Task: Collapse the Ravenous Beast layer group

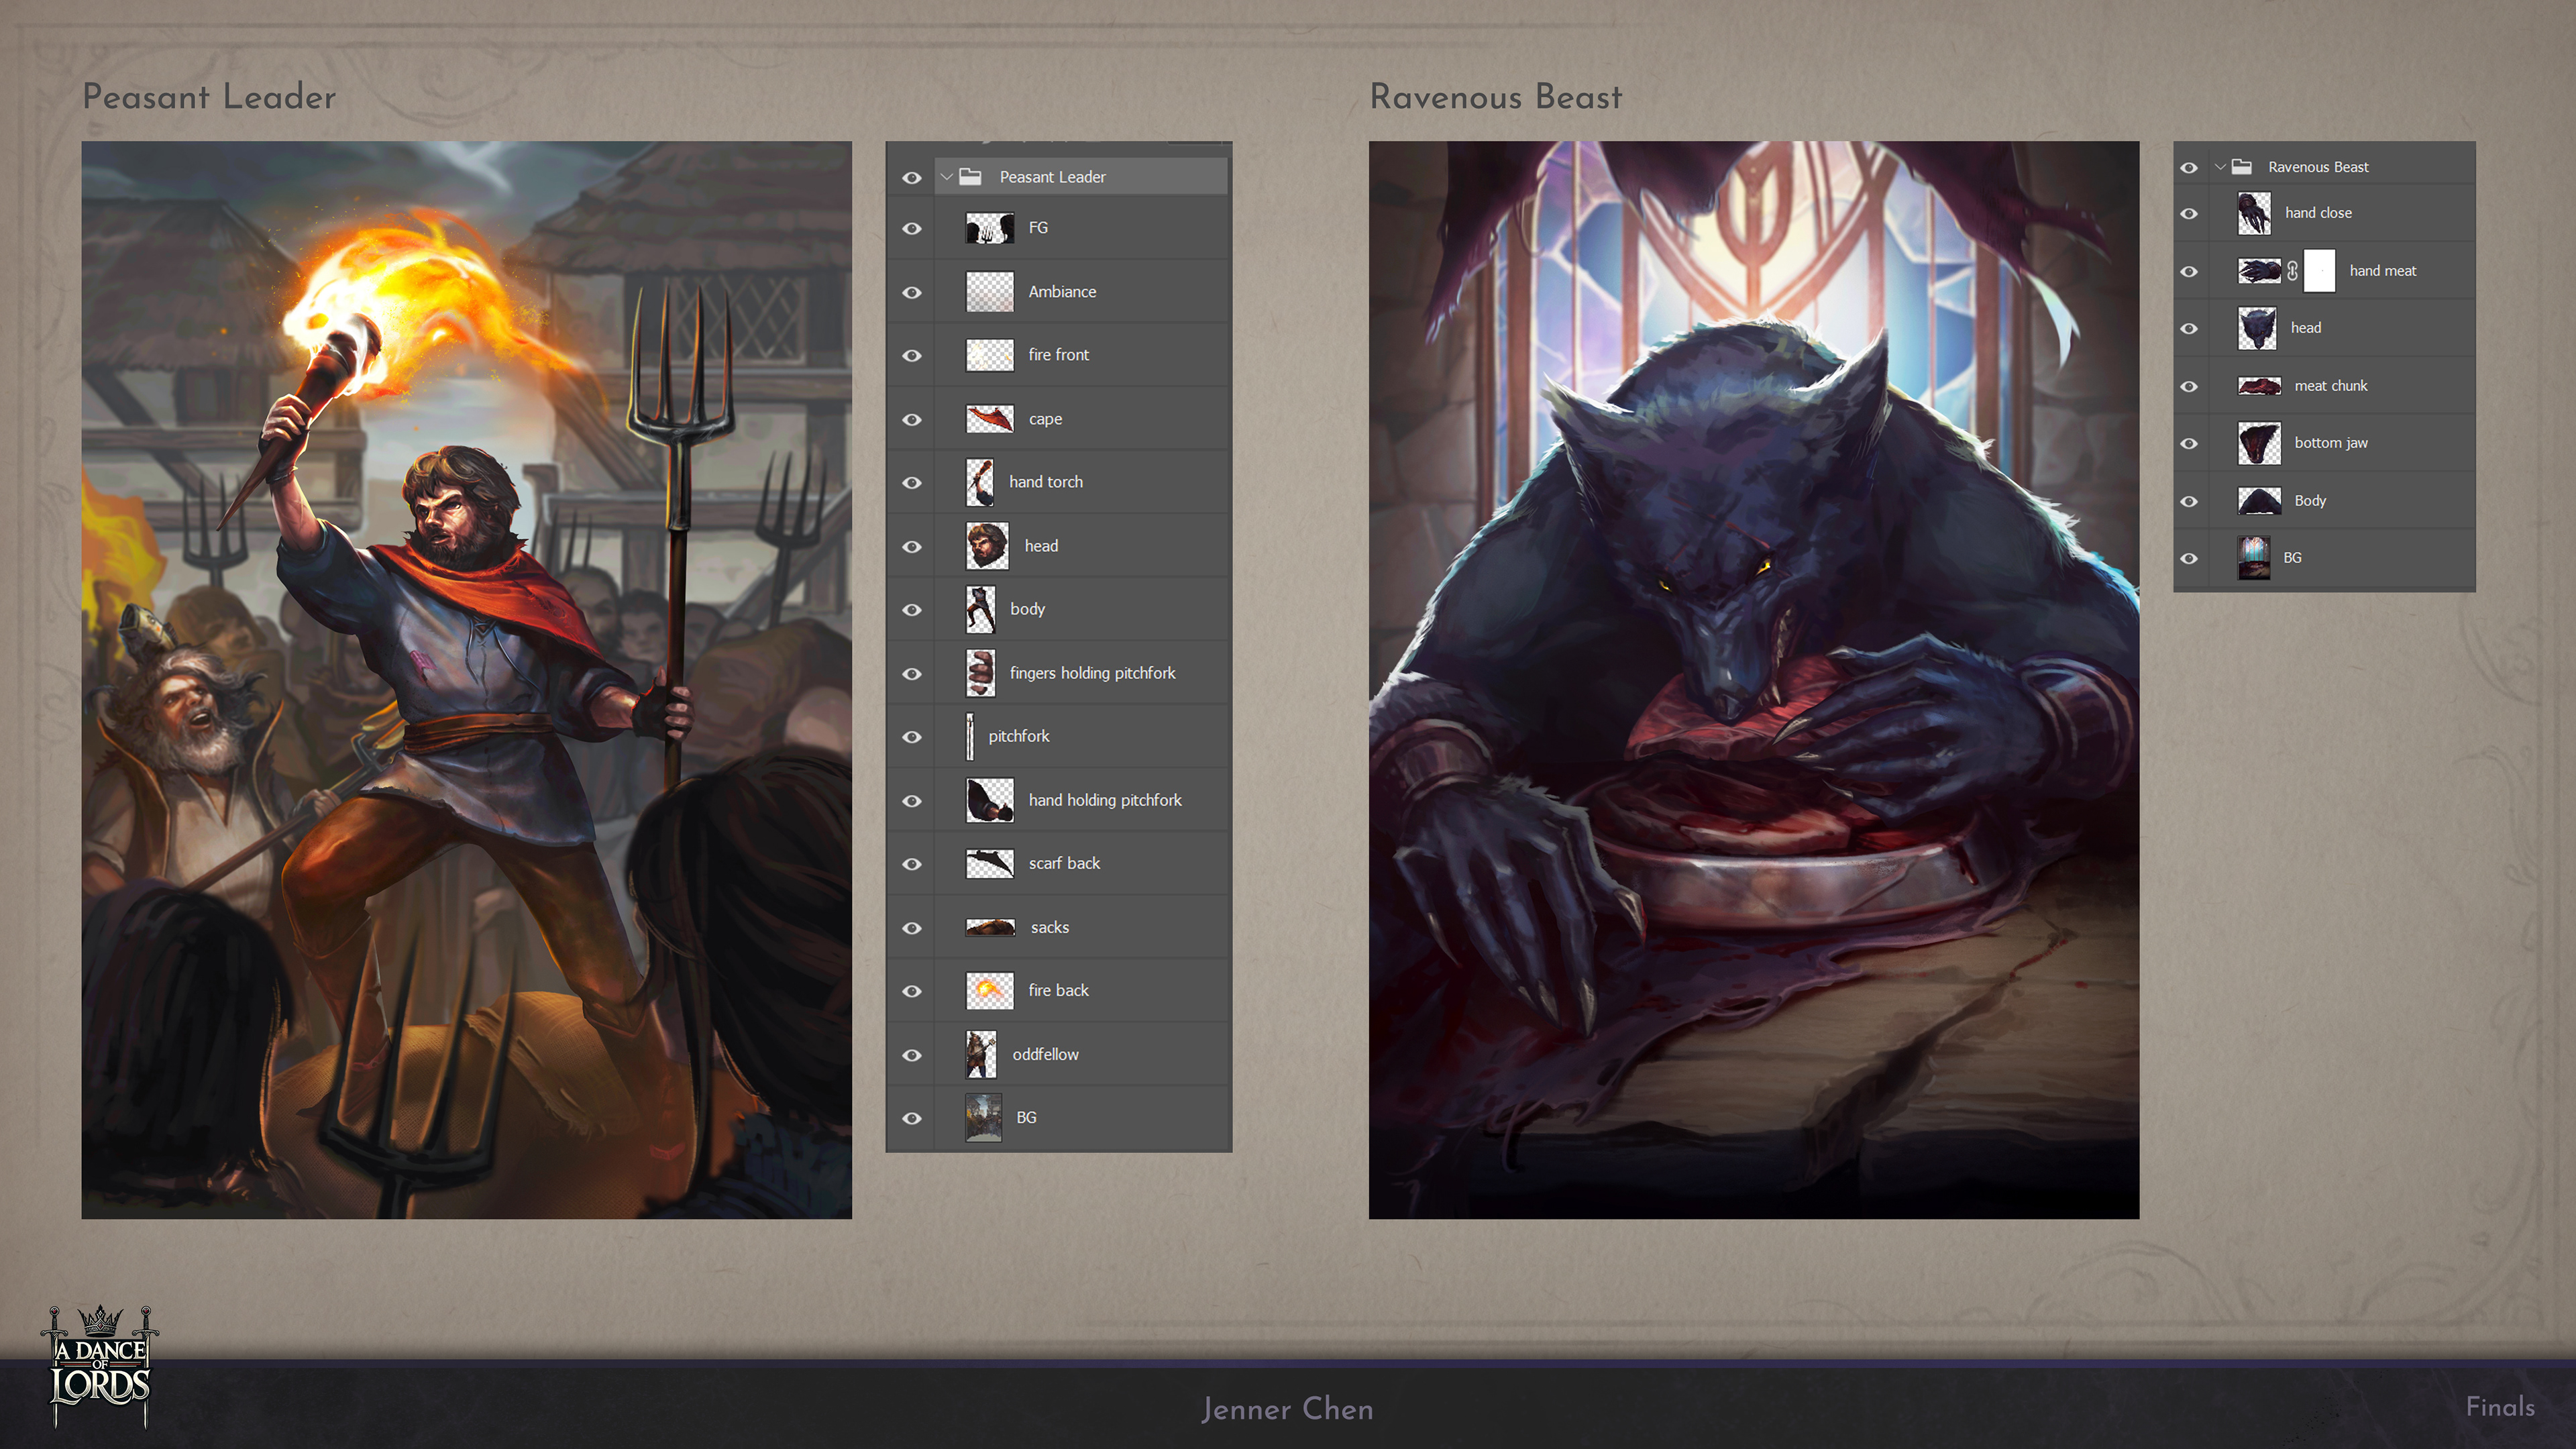Action: coord(2220,167)
